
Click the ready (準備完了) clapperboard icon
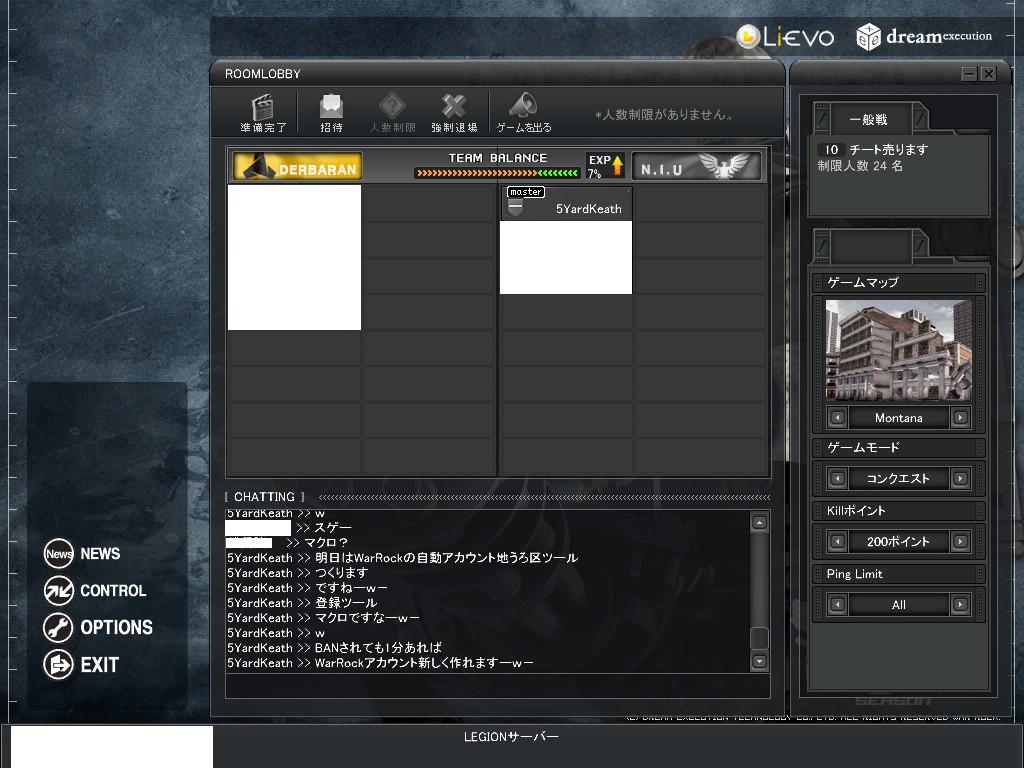(263, 107)
